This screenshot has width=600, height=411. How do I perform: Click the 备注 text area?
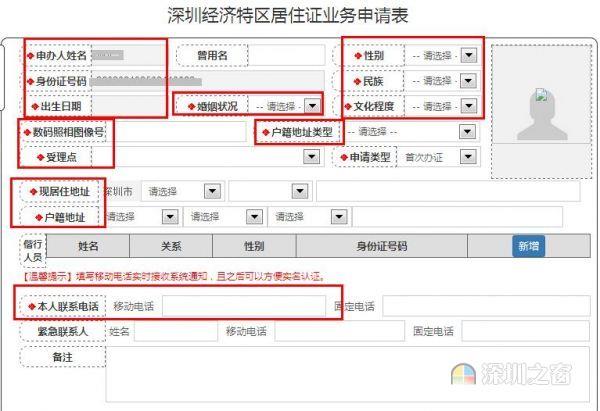(347, 374)
